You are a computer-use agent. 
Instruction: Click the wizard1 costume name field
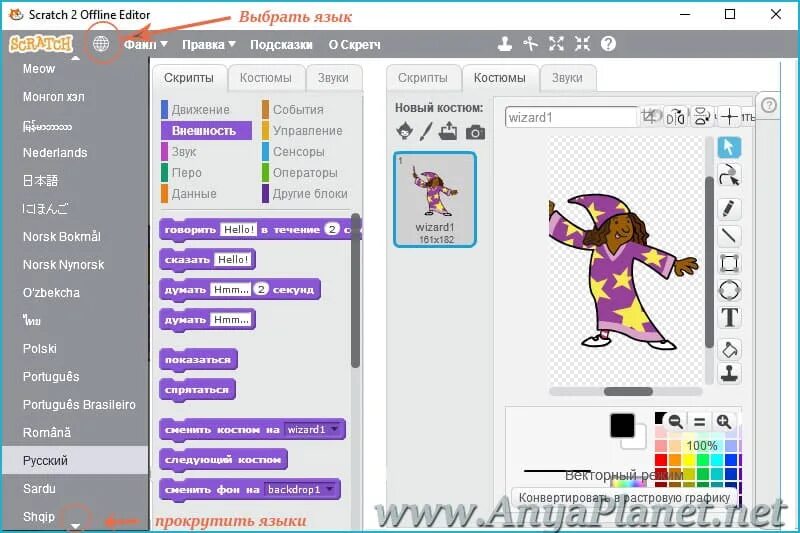click(x=571, y=117)
